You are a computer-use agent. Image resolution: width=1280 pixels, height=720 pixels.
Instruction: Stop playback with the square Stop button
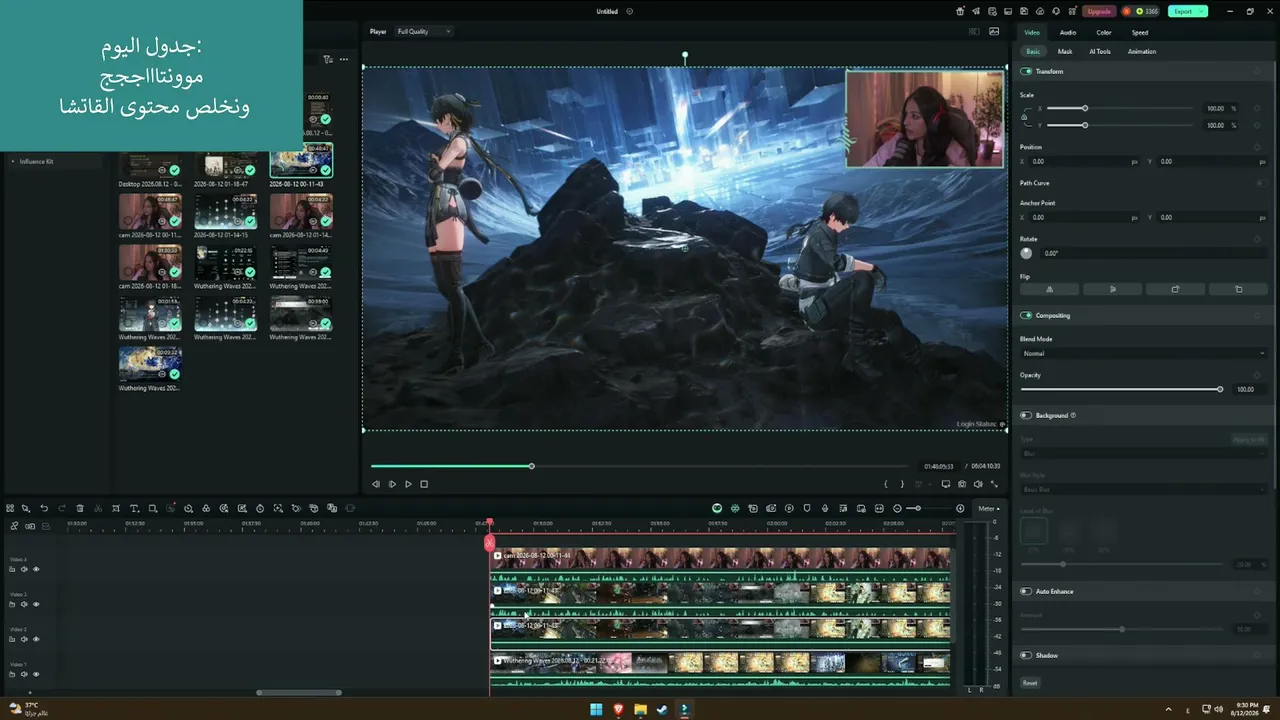point(424,484)
